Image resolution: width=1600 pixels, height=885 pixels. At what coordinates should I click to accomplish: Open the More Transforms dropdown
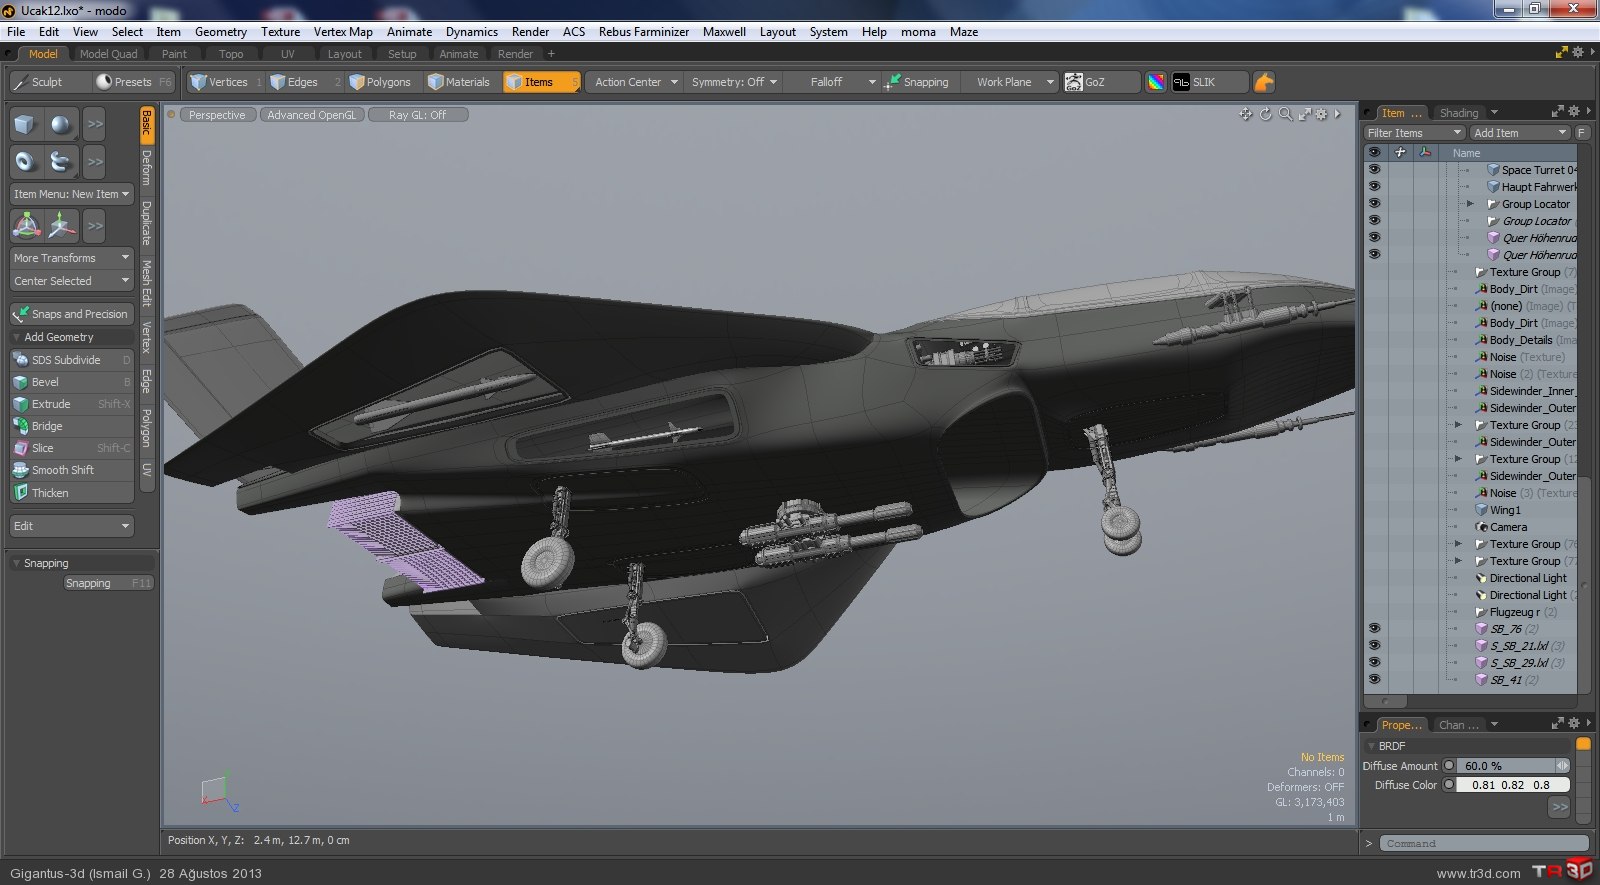[72, 258]
